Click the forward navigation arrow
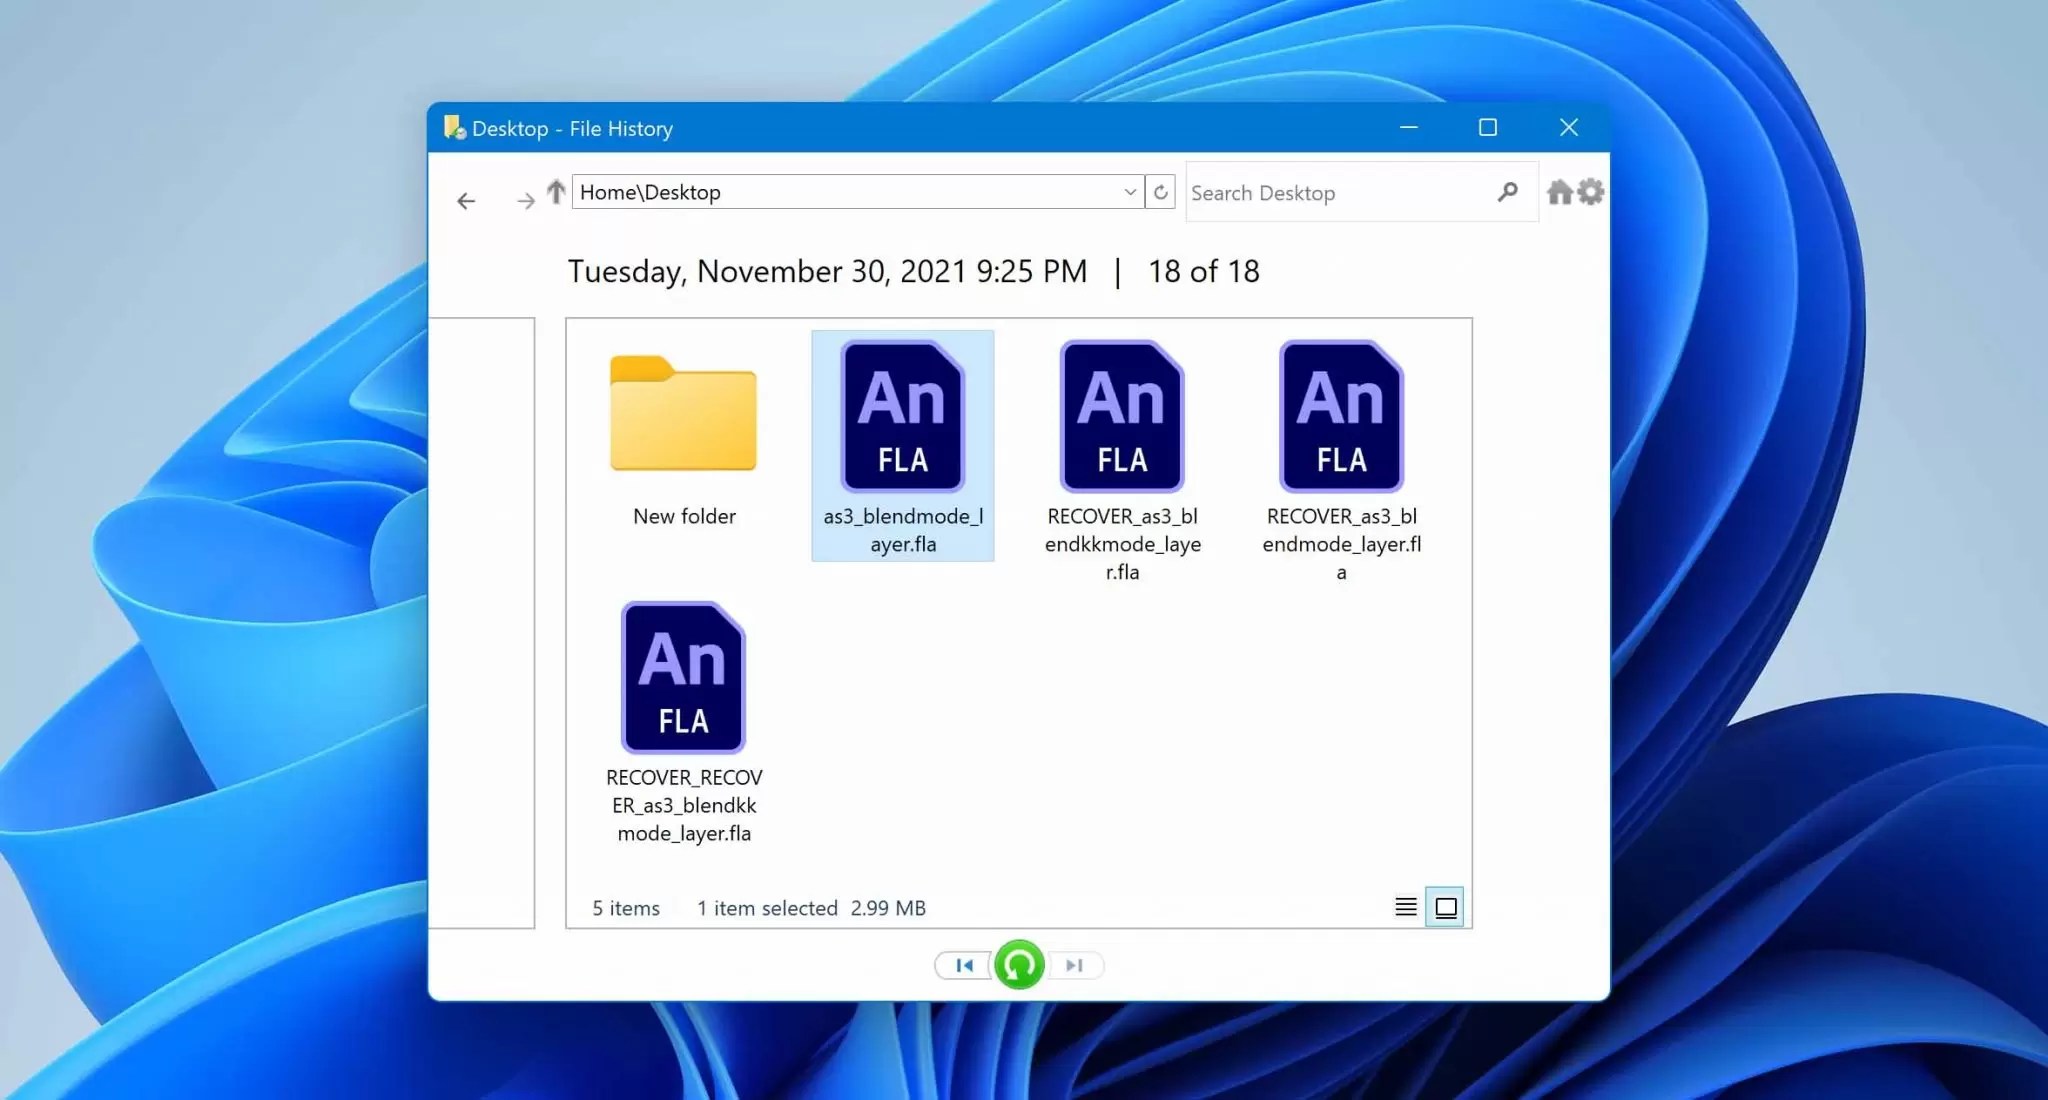The height and width of the screenshot is (1100, 2048). click(x=526, y=200)
